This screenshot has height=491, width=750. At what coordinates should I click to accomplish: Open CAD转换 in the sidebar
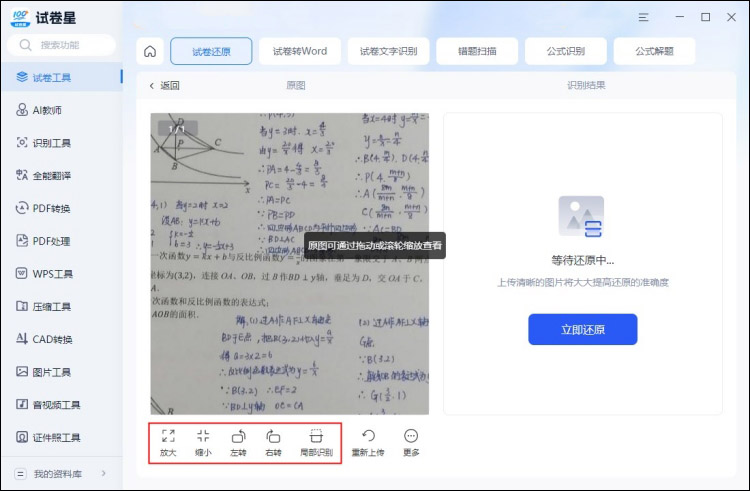(x=62, y=339)
